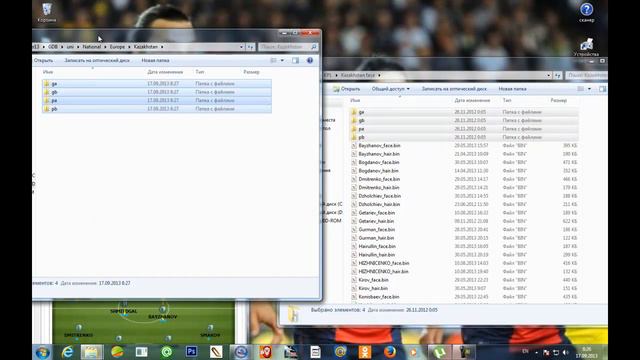The width and height of the screenshot is (640, 360).
Task: Refresh the Kazakhstan window address bar
Action: 250,47
